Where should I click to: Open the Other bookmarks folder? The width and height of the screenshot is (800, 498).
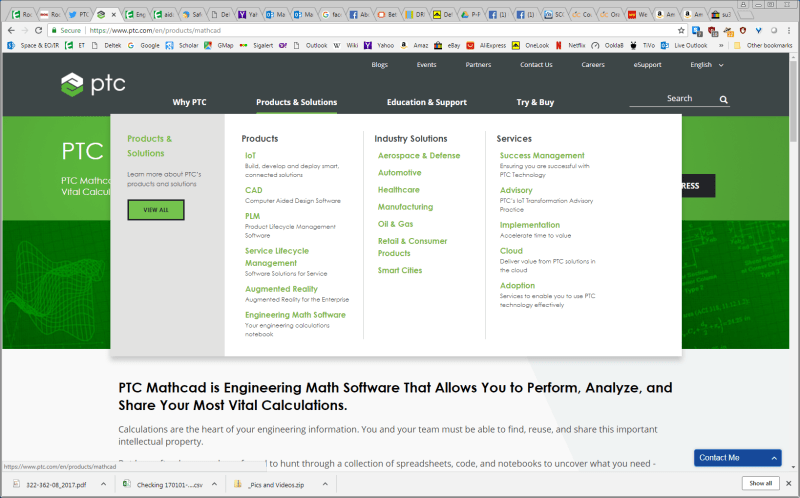click(763, 45)
